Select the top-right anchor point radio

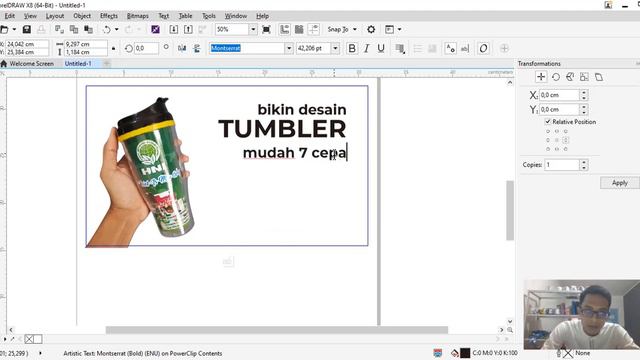[566, 131]
